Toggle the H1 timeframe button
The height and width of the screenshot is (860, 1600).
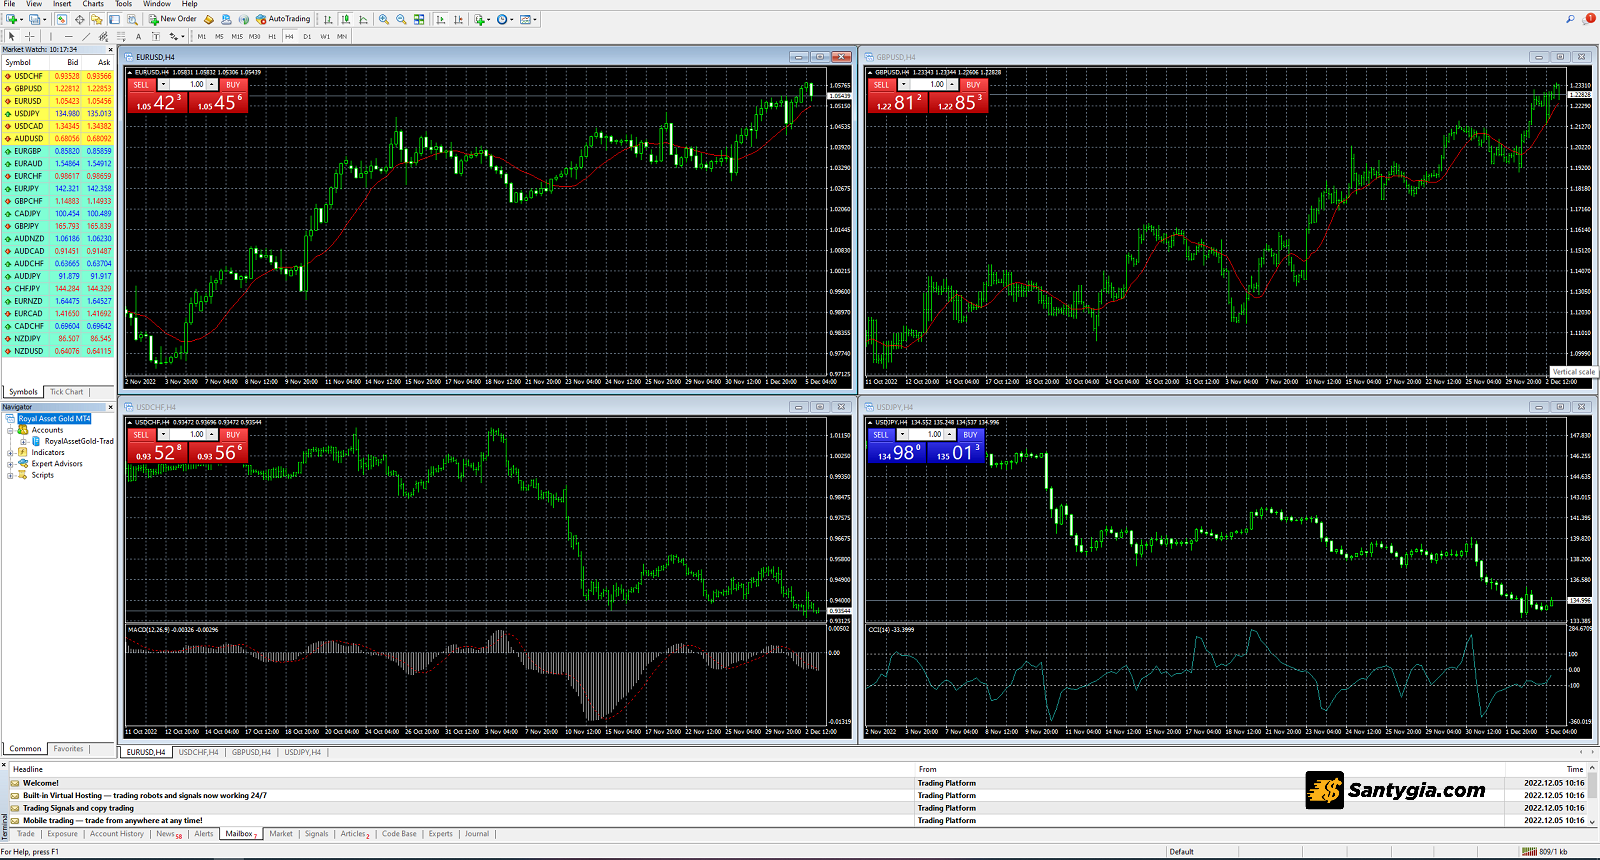click(272, 36)
